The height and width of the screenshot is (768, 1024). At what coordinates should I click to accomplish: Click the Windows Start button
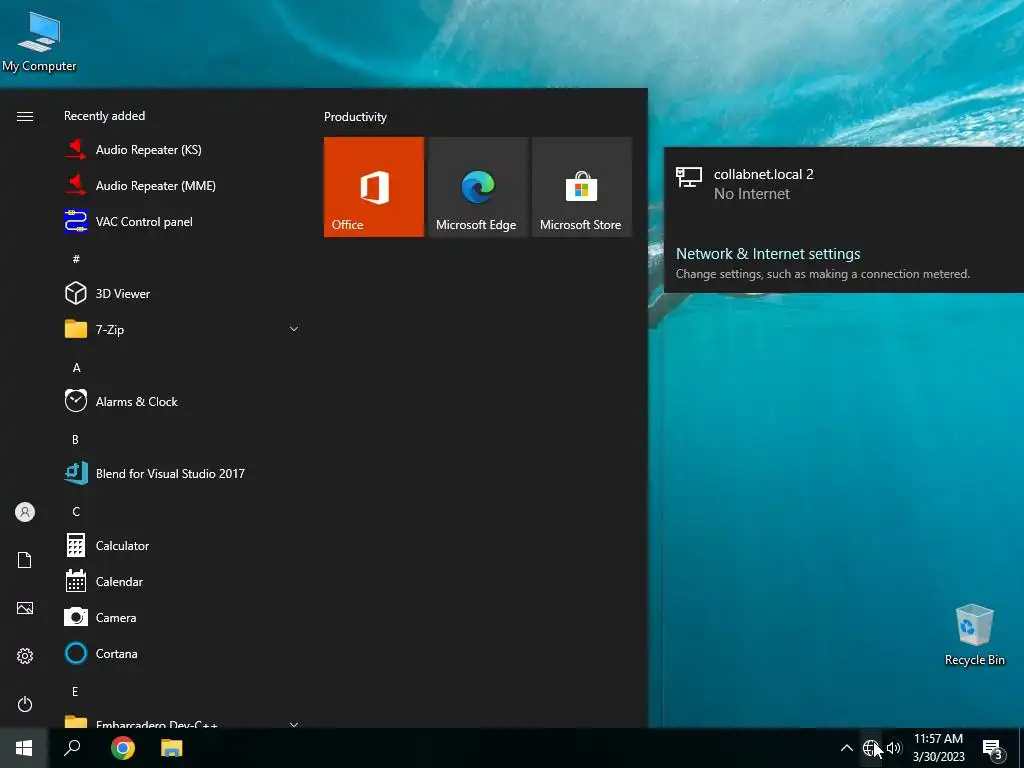tap(24, 748)
